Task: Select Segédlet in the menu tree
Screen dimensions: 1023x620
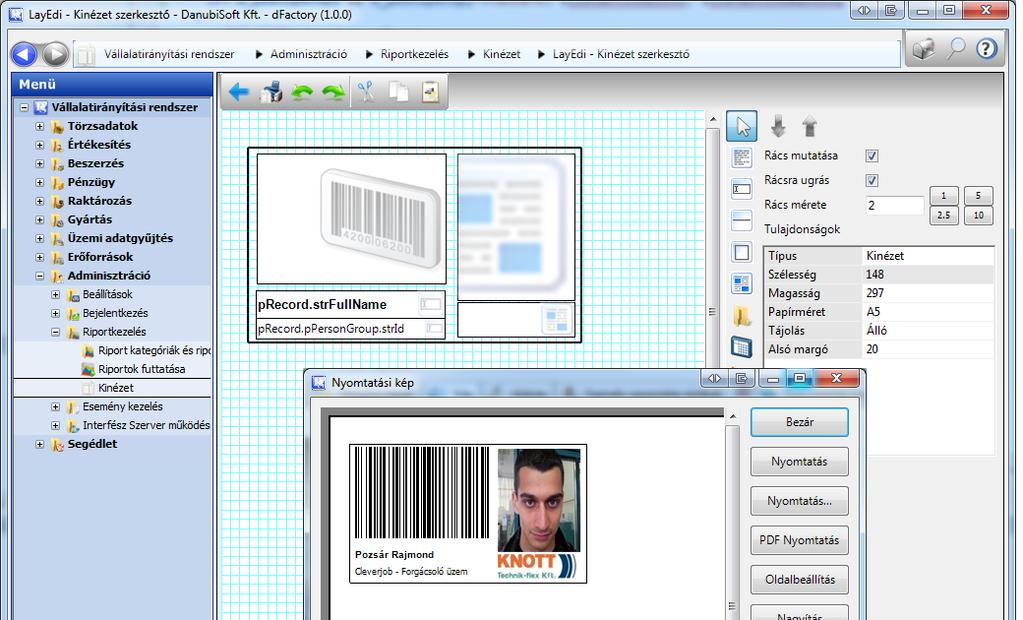Action: click(92, 444)
